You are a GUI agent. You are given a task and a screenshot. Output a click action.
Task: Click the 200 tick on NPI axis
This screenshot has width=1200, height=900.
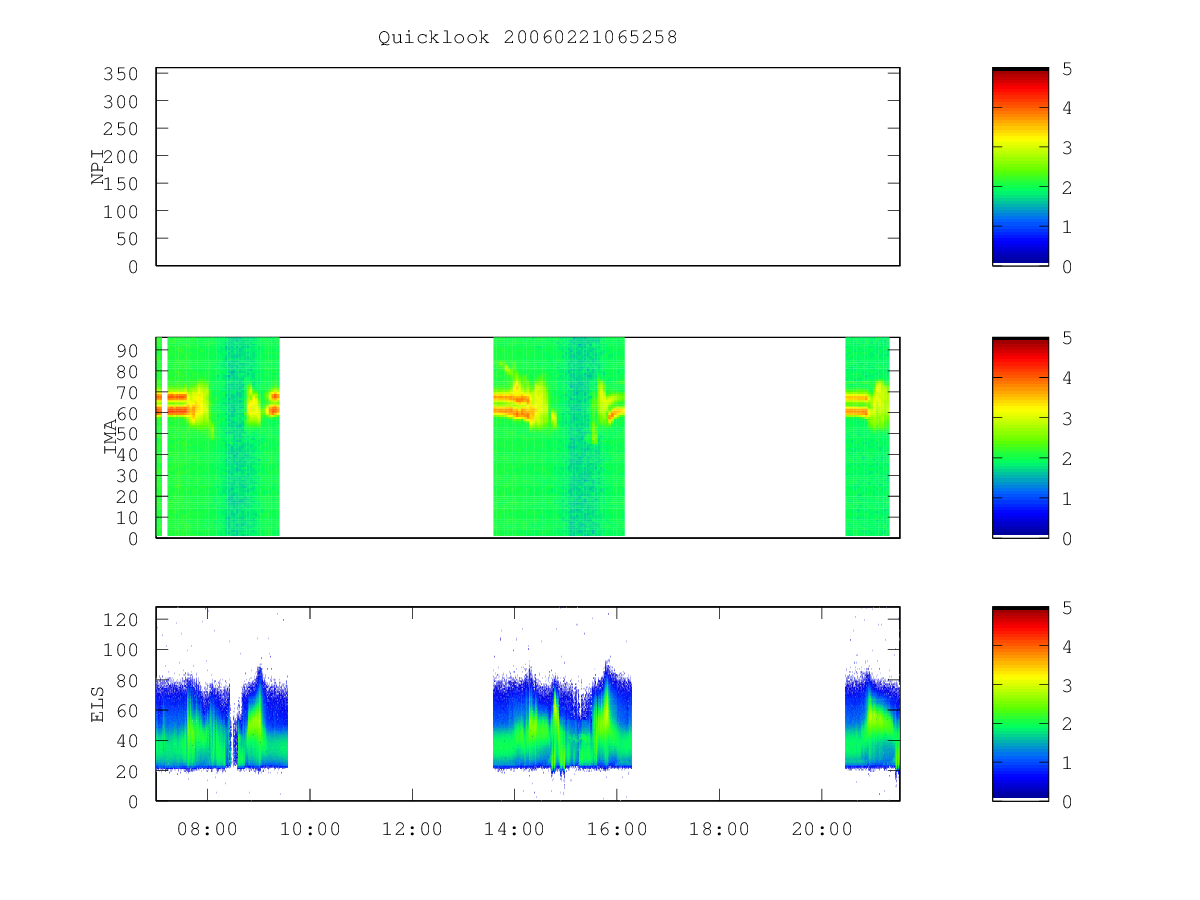coord(122,157)
